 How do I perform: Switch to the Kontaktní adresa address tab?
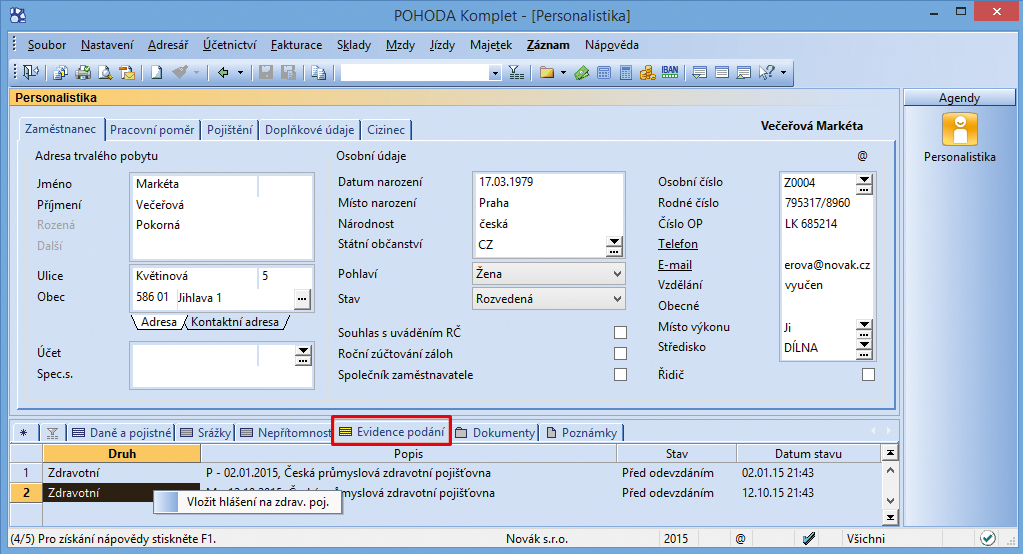[x=235, y=322]
